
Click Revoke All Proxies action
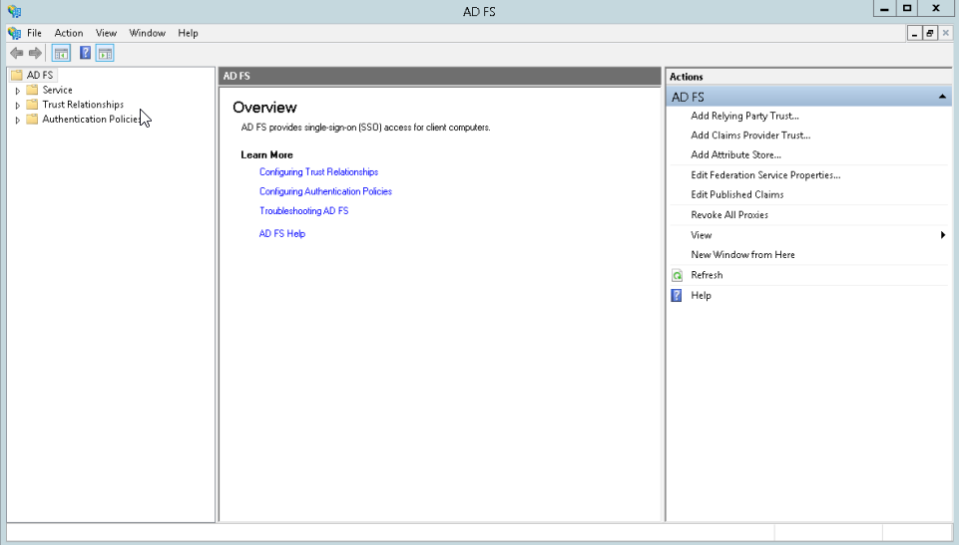(x=730, y=215)
